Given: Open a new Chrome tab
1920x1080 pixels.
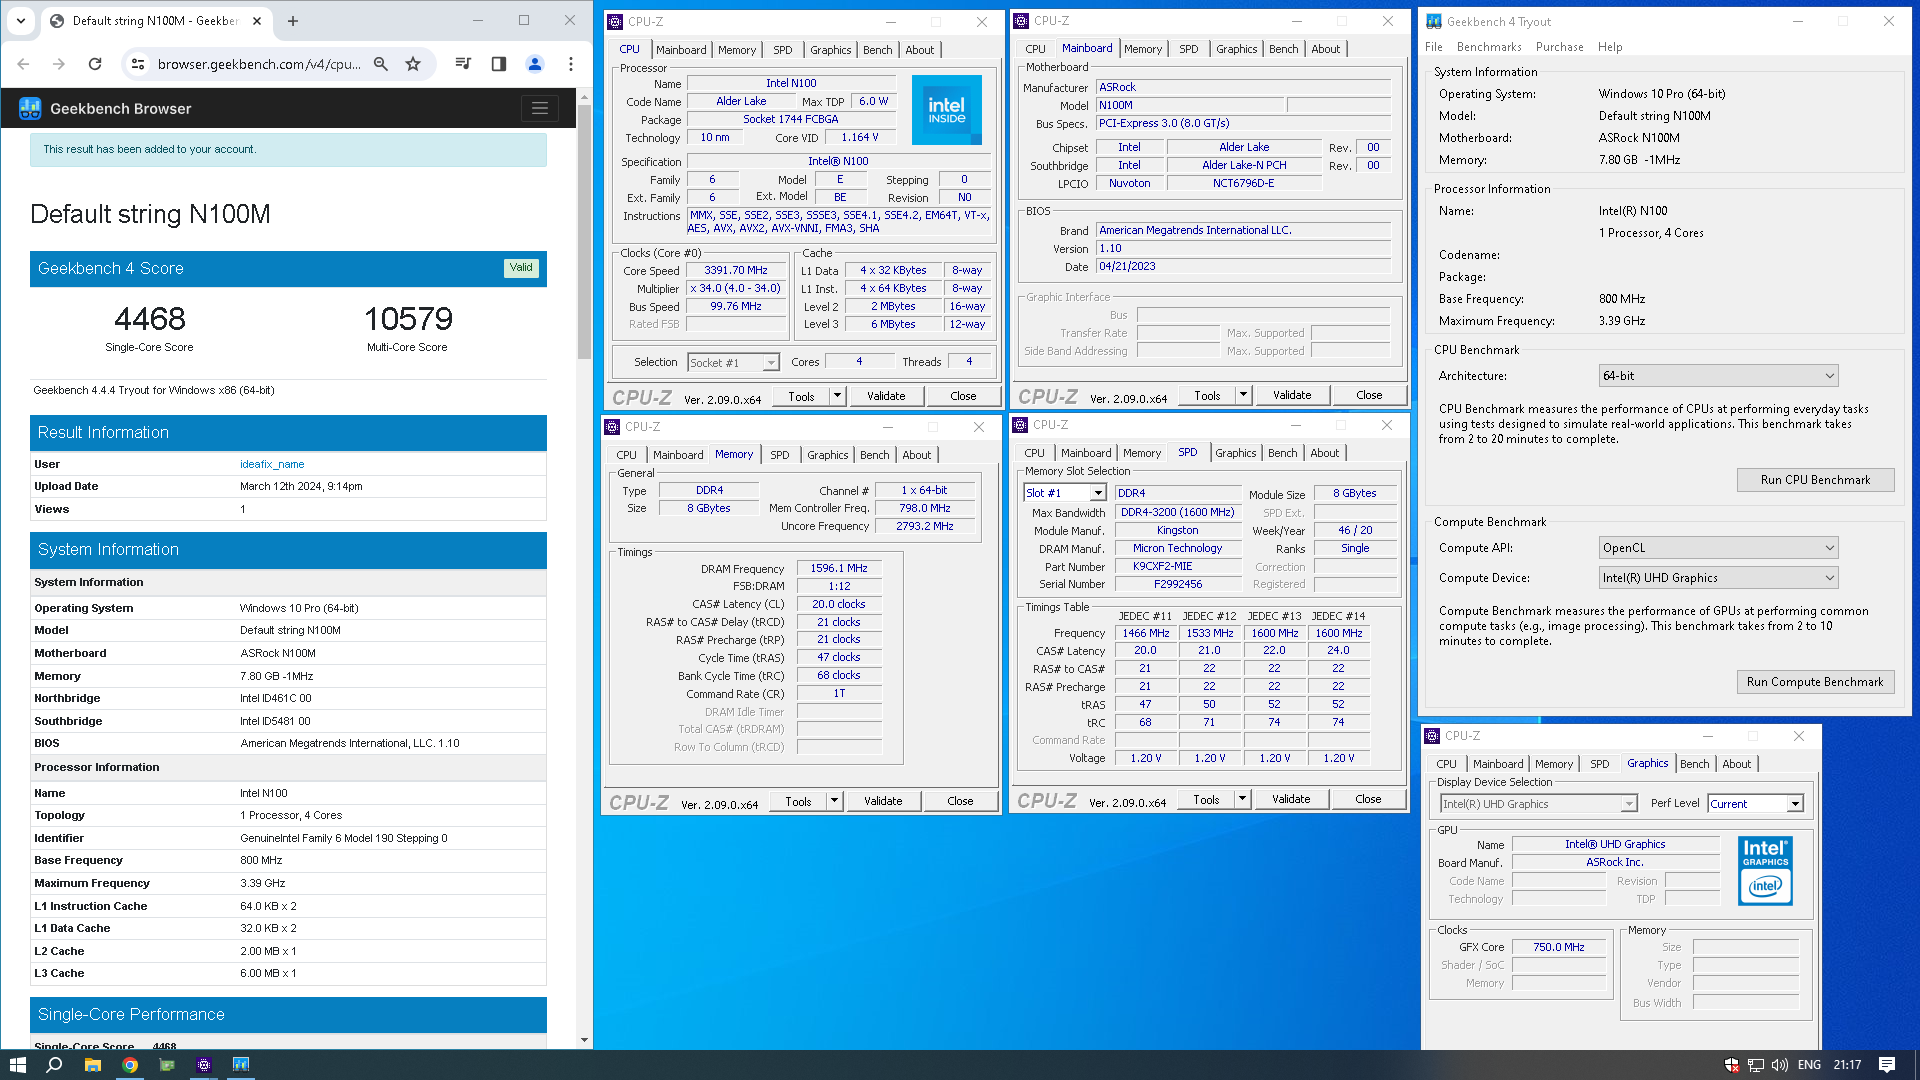Looking at the screenshot, I should (293, 21).
